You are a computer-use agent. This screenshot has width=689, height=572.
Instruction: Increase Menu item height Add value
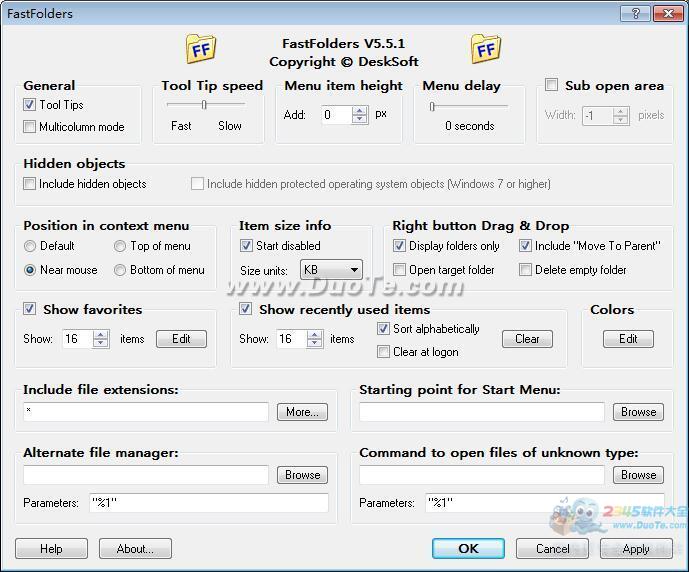(360, 111)
